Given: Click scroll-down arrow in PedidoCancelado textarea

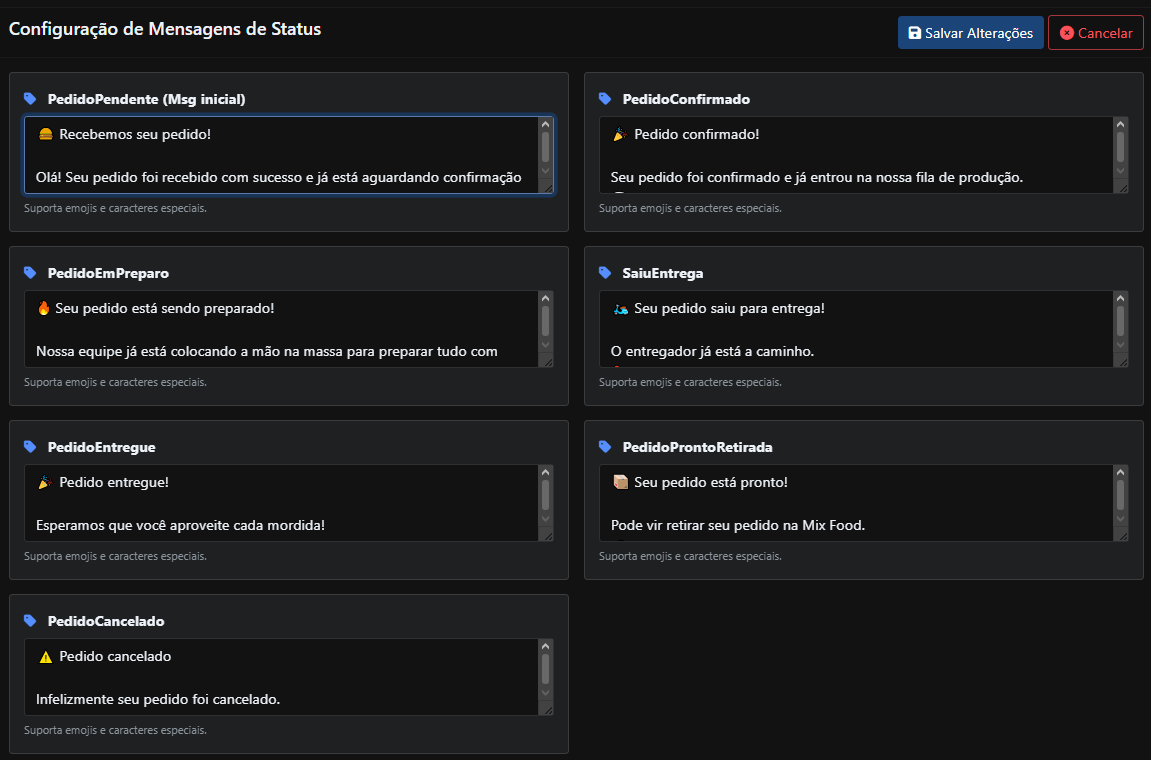Looking at the screenshot, I should point(545,693).
